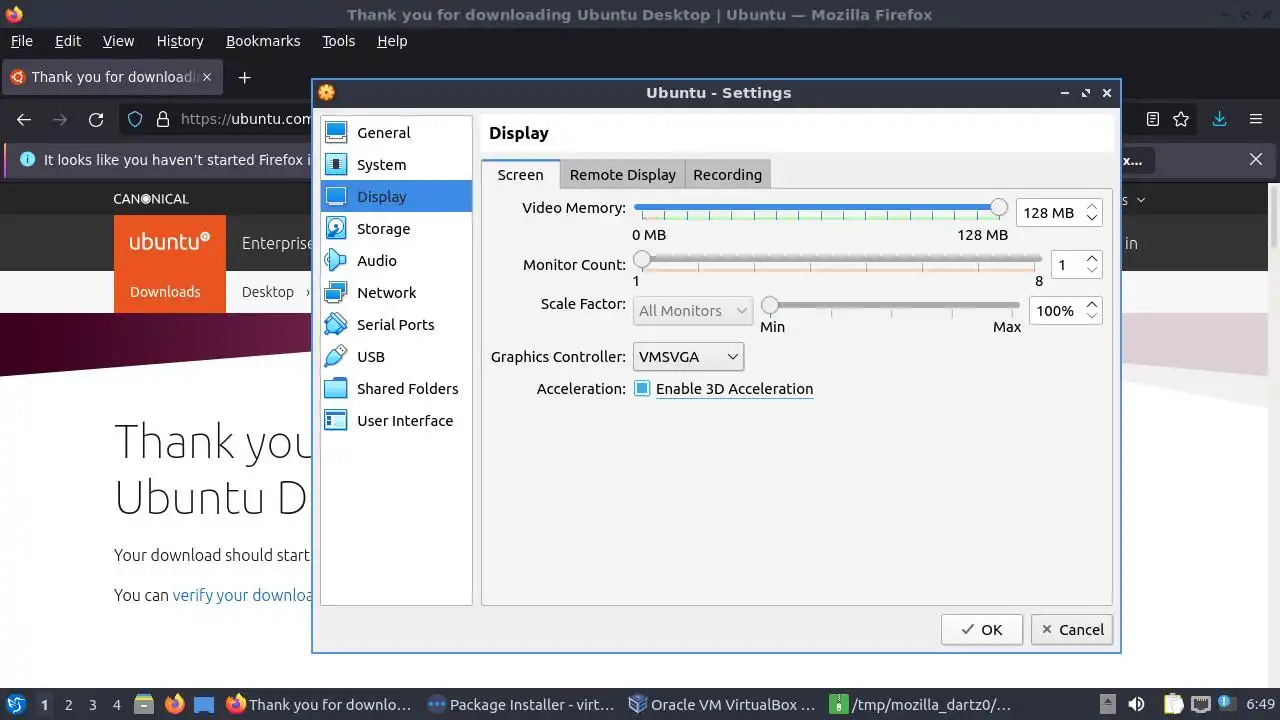Open the taskbar application menu launcher
Viewport: 1280px width, 720px height.
click(x=16, y=704)
